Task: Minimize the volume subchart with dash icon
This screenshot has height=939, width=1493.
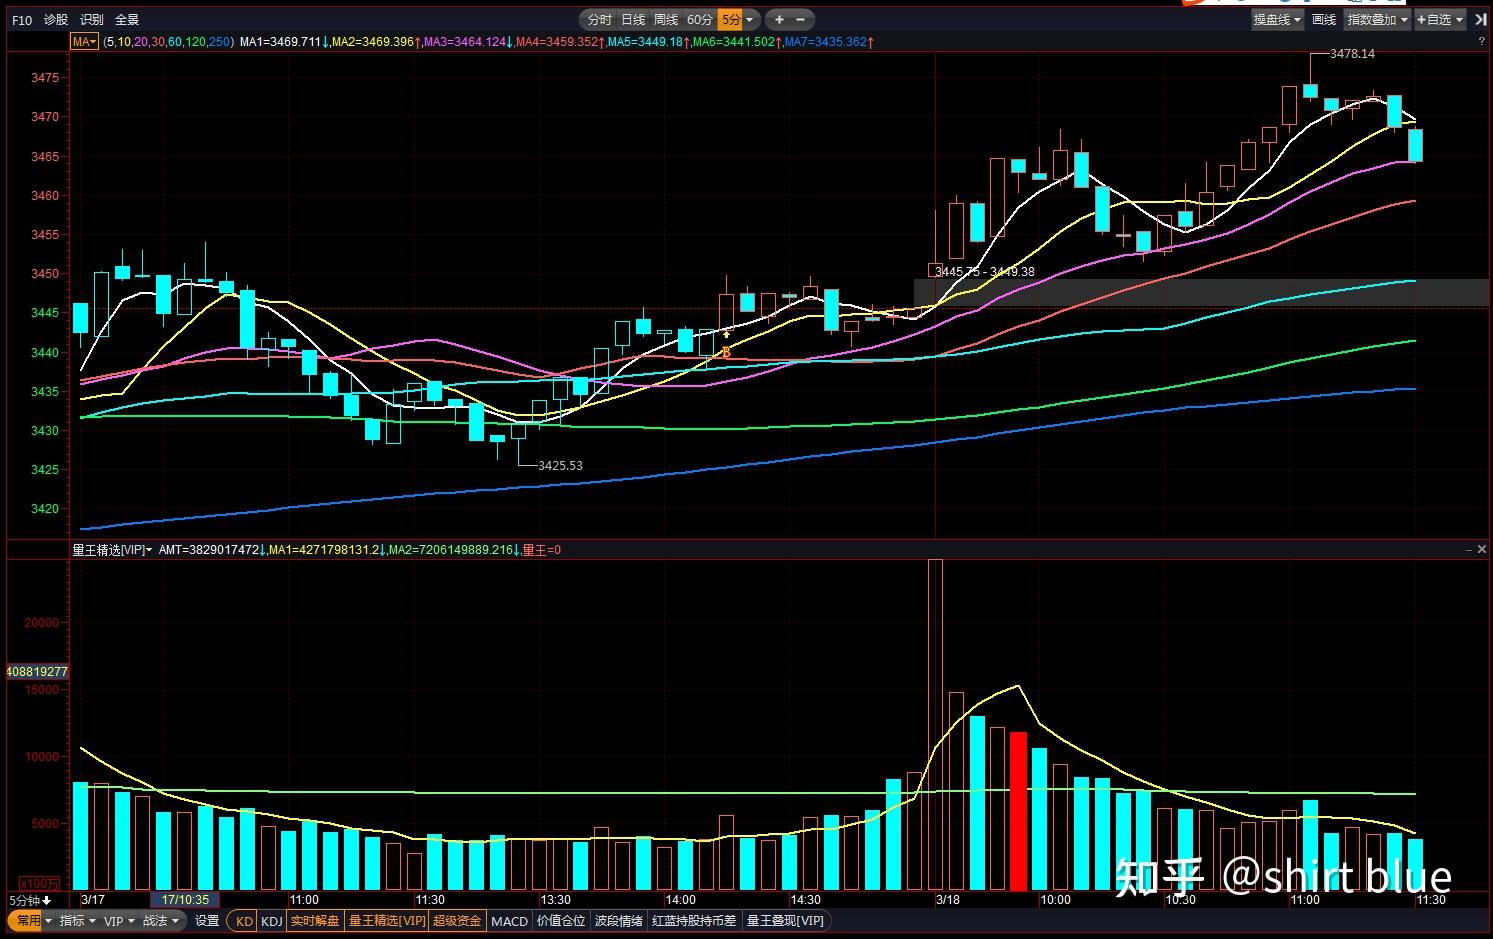Action: point(1468,549)
